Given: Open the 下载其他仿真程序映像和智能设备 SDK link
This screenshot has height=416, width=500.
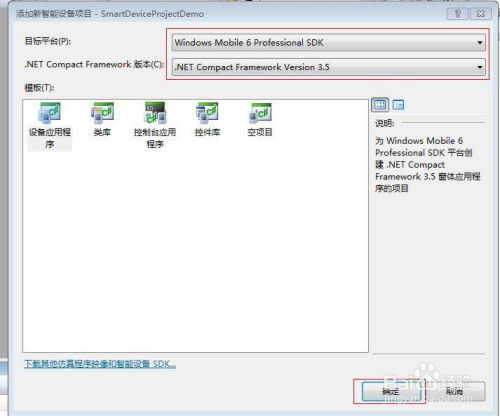Looking at the screenshot, I should [x=100, y=364].
